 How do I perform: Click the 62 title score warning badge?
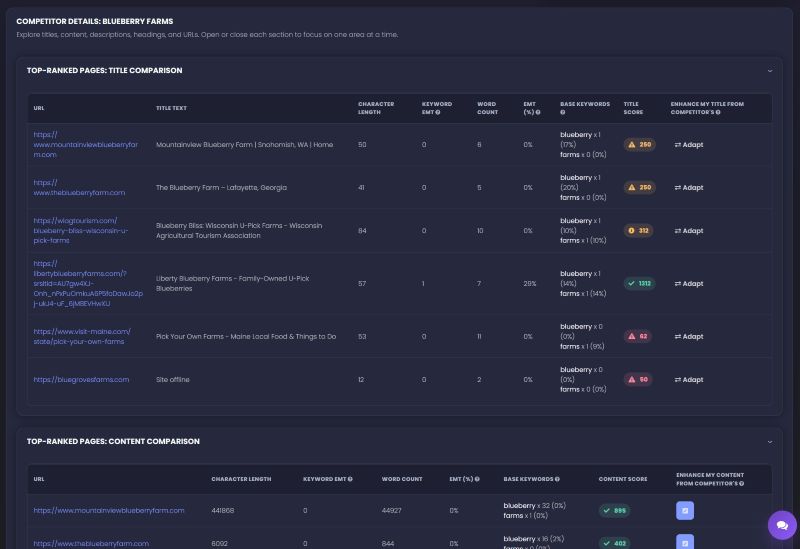(x=637, y=337)
